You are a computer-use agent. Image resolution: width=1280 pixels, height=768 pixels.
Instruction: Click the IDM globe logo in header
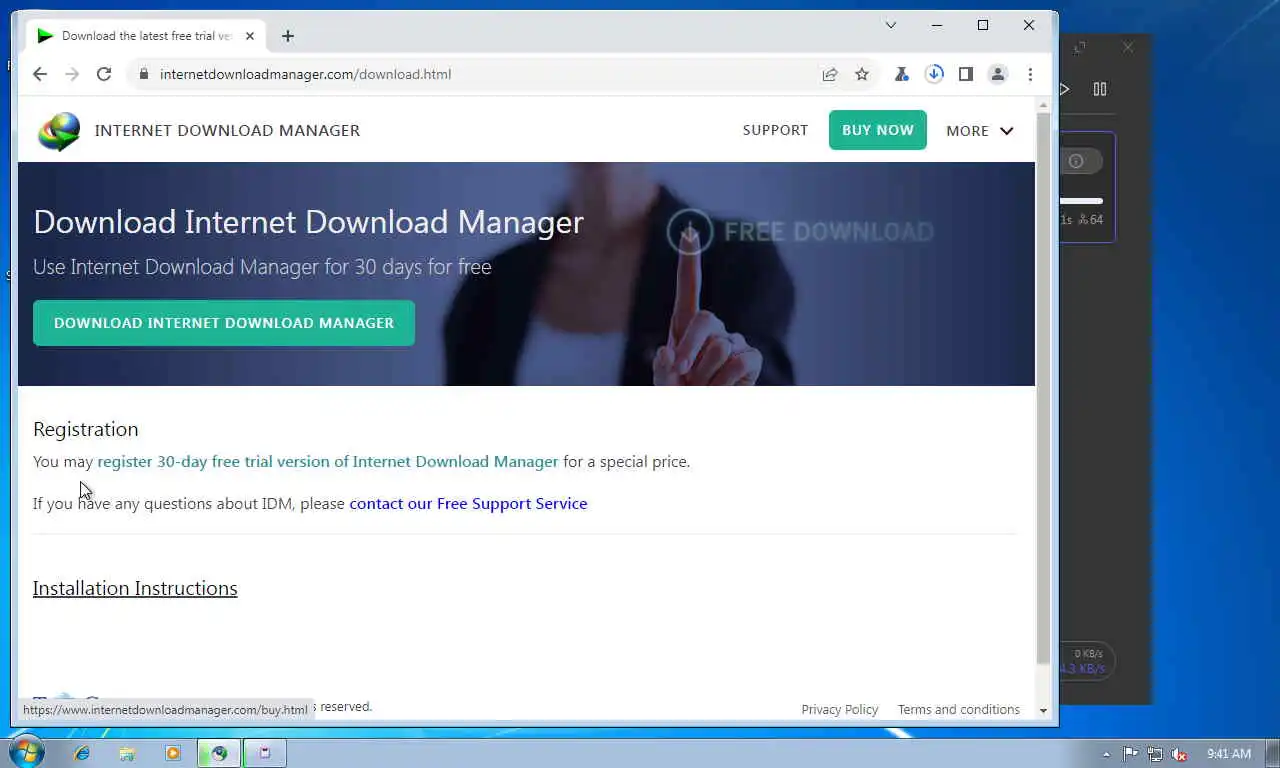(58, 131)
